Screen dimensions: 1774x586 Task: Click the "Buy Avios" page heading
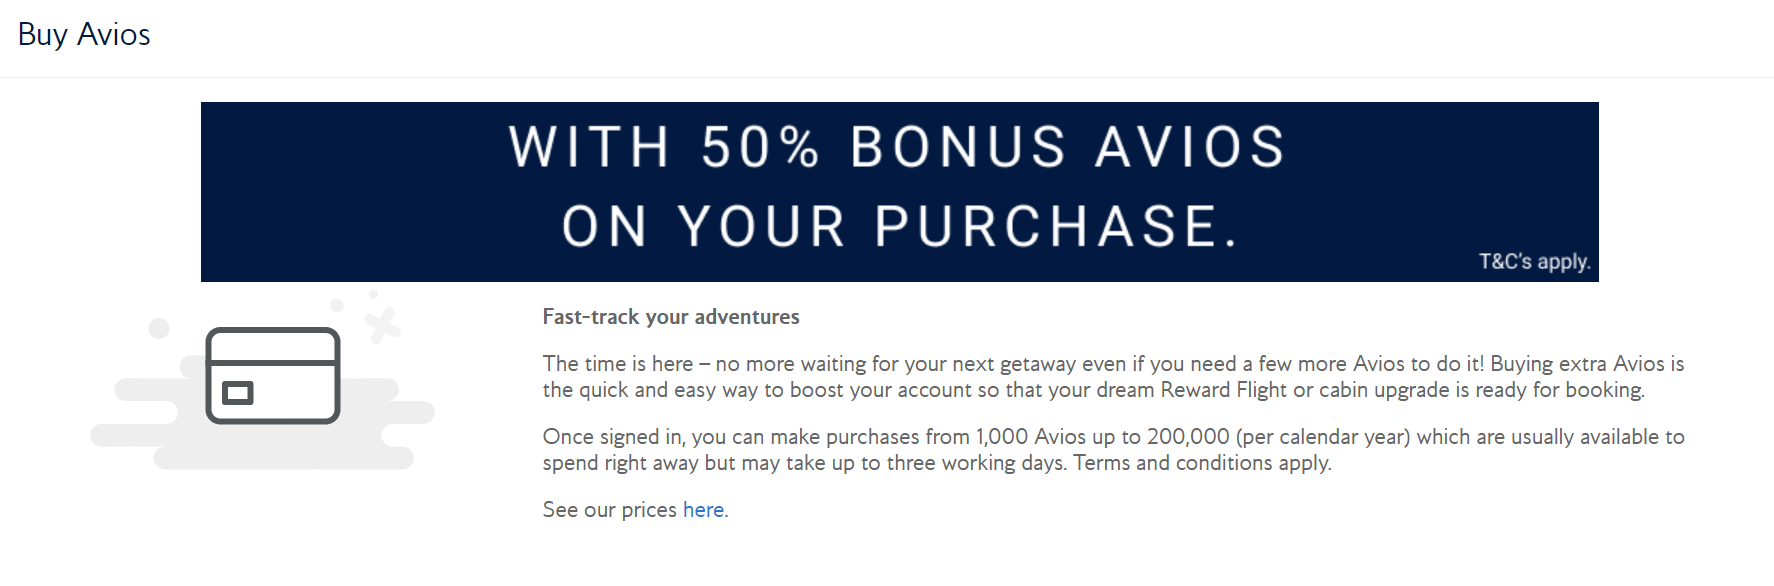pos(84,35)
